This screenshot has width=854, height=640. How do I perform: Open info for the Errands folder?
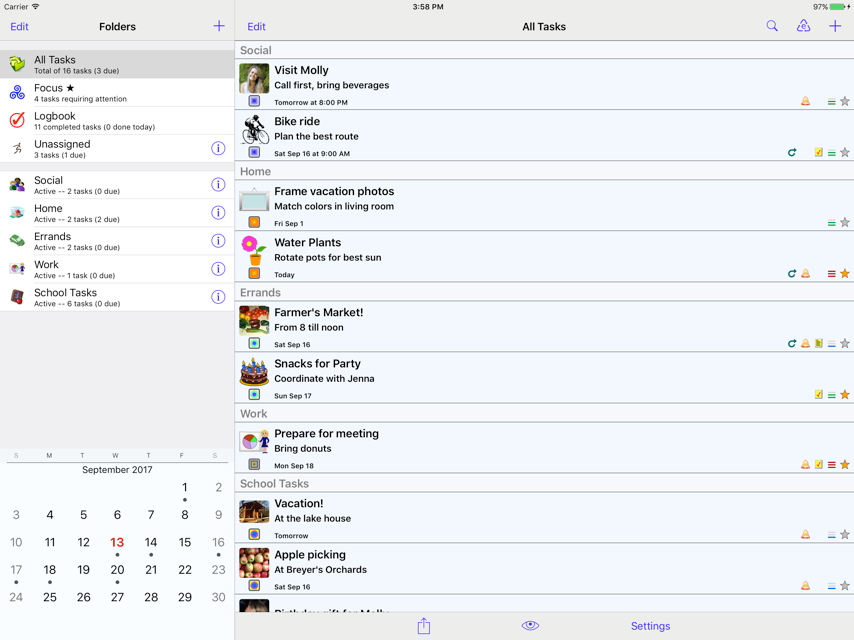click(218, 241)
